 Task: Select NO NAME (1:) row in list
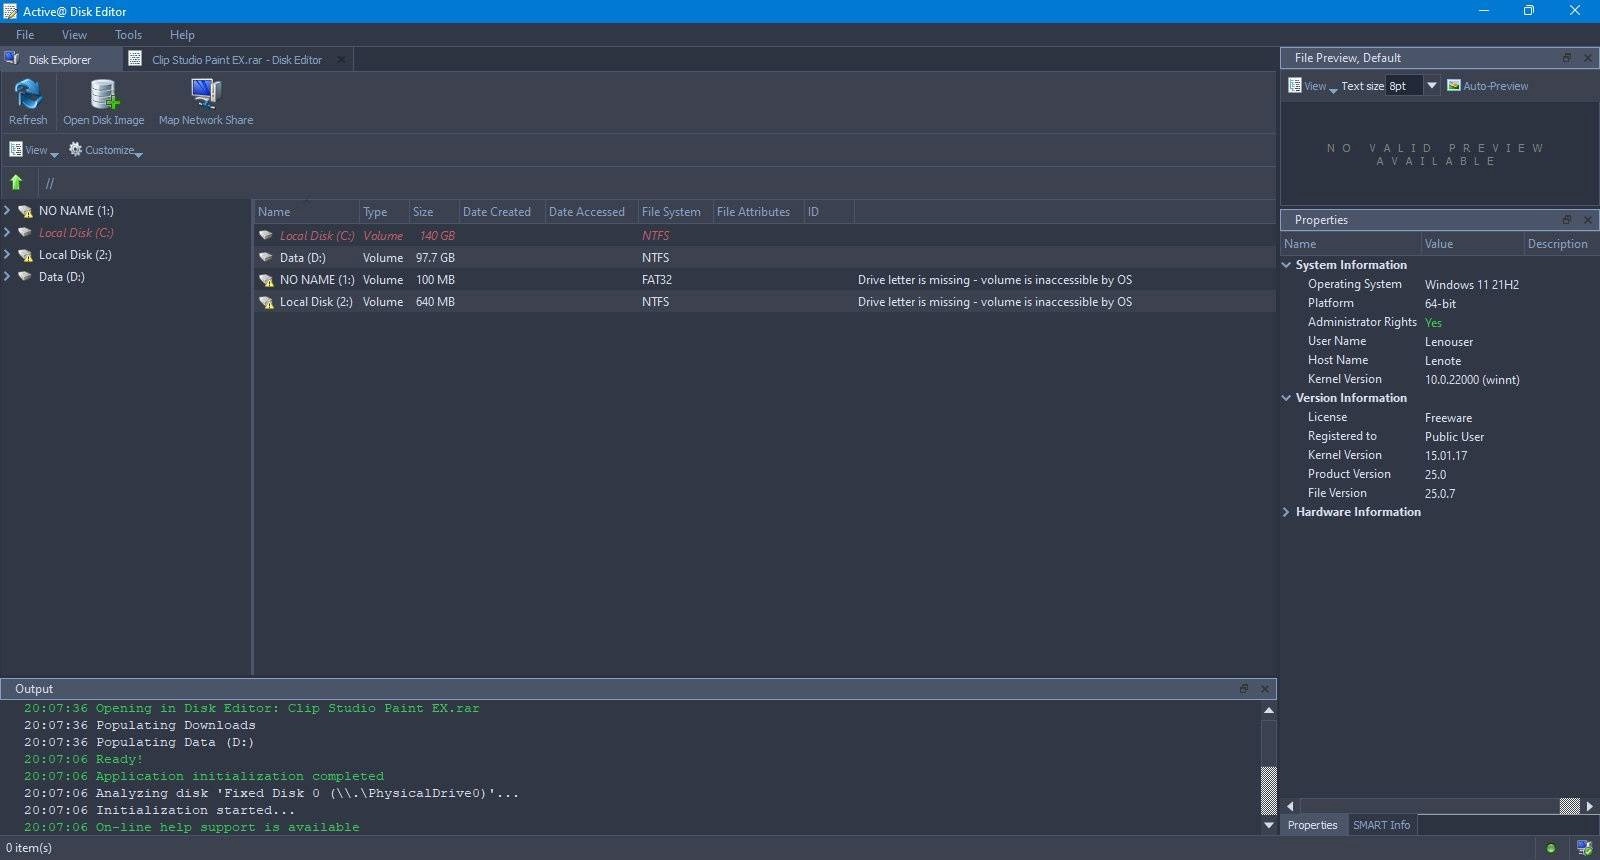(765, 280)
